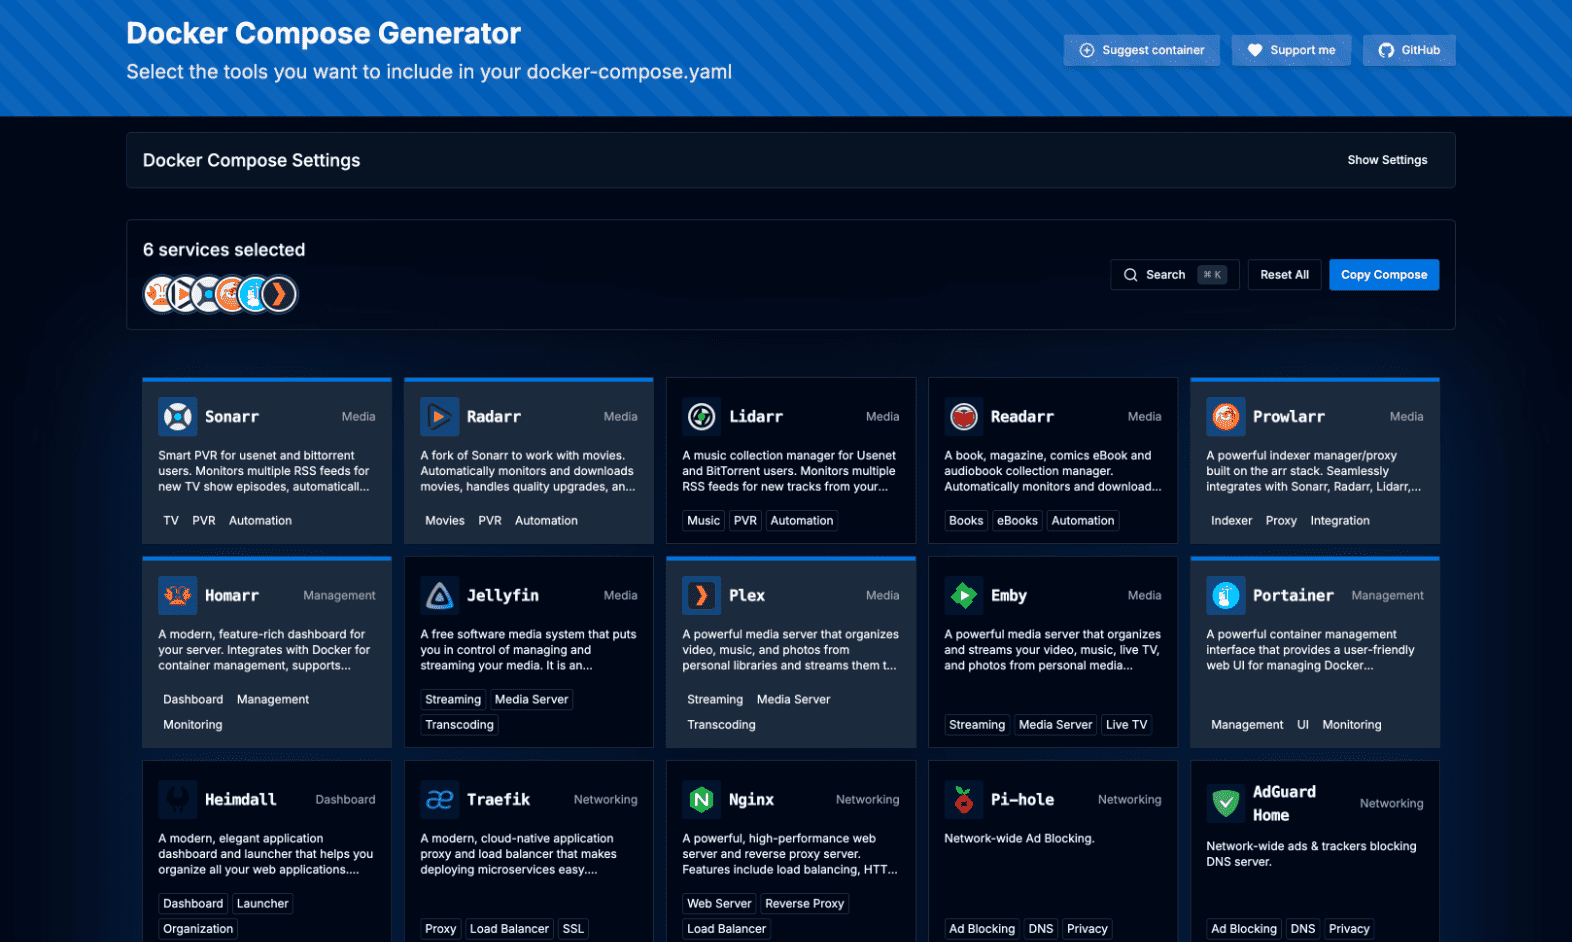Click the Movies tag on Radarr
This screenshot has height=942, width=1572.
coord(445,521)
